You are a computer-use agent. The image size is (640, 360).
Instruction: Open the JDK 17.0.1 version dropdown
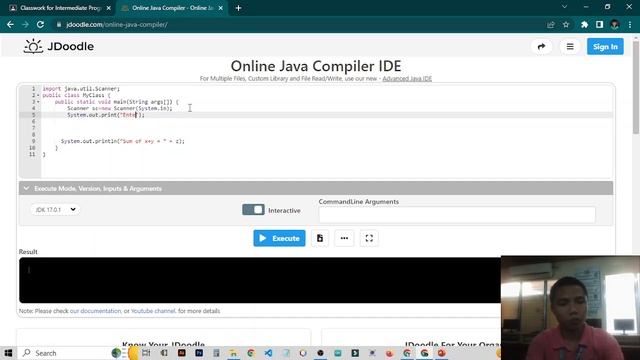coord(55,209)
